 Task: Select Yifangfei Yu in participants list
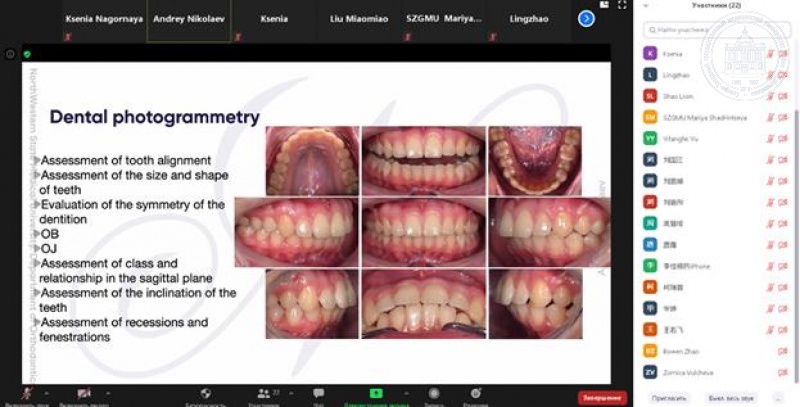(x=716, y=139)
